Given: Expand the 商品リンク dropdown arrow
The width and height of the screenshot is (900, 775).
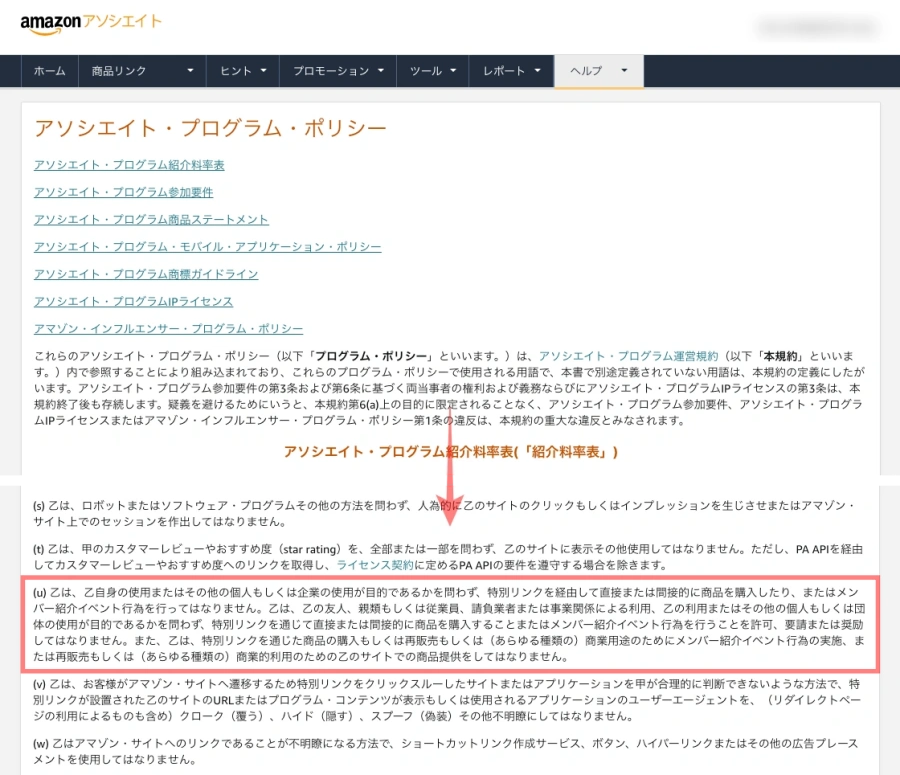Looking at the screenshot, I should coord(190,71).
